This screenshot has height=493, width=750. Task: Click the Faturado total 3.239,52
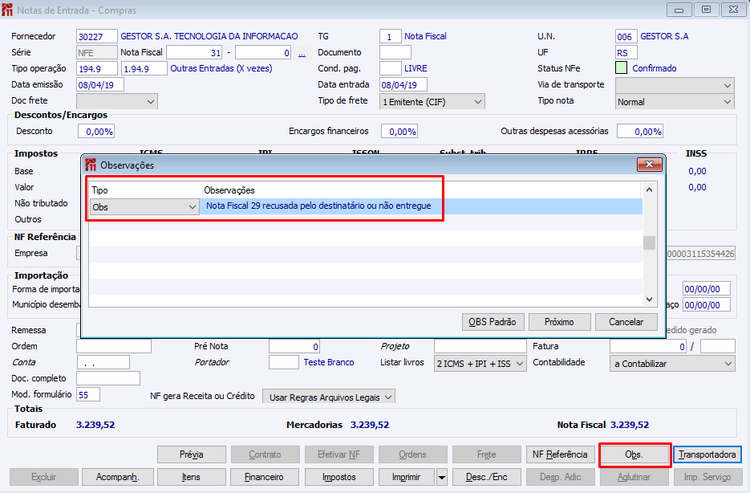coord(95,425)
